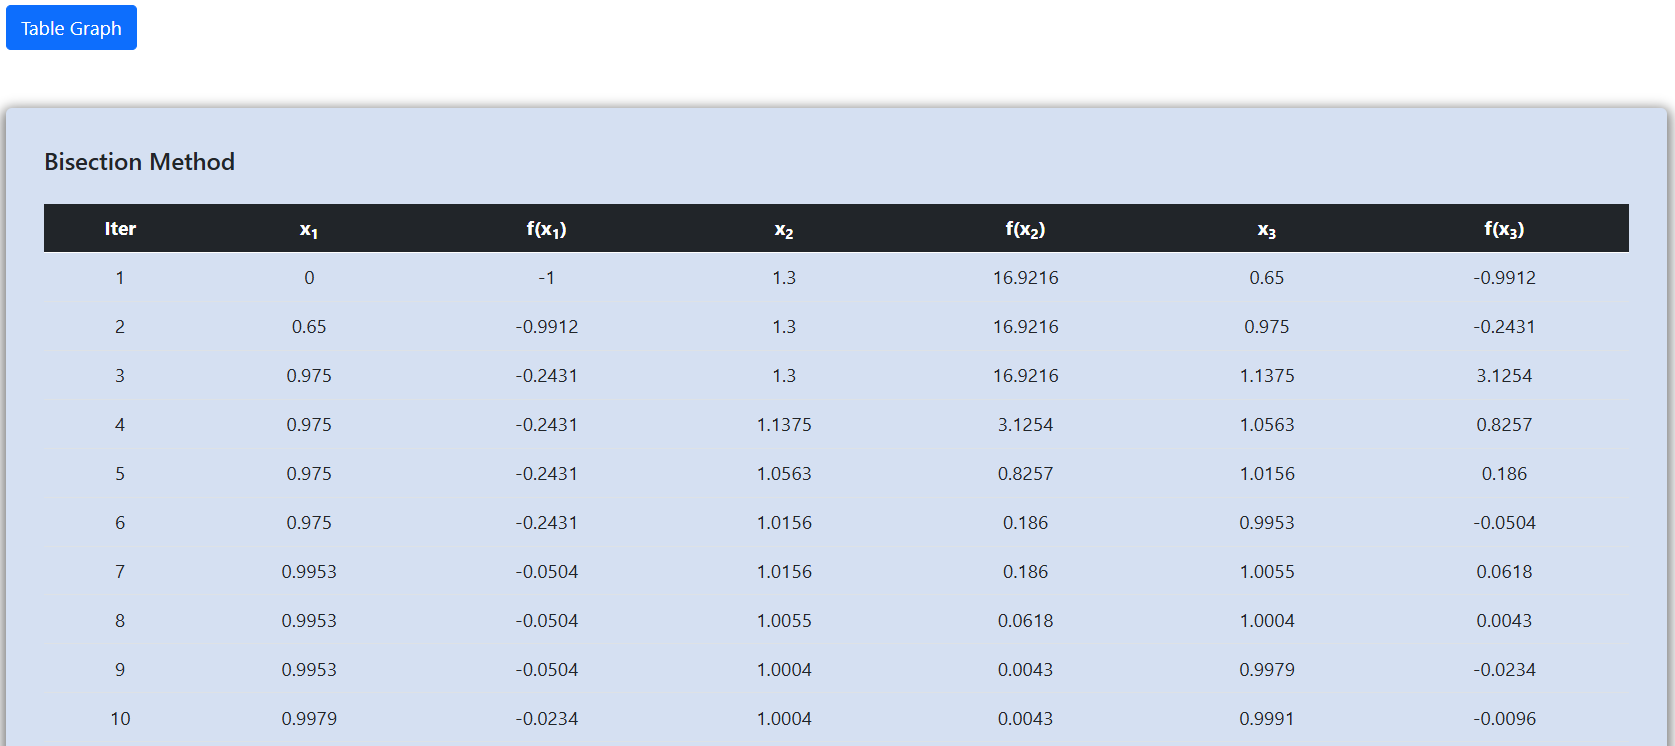1675x746 pixels.
Task: Select the x1 column header
Action: pos(309,230)
